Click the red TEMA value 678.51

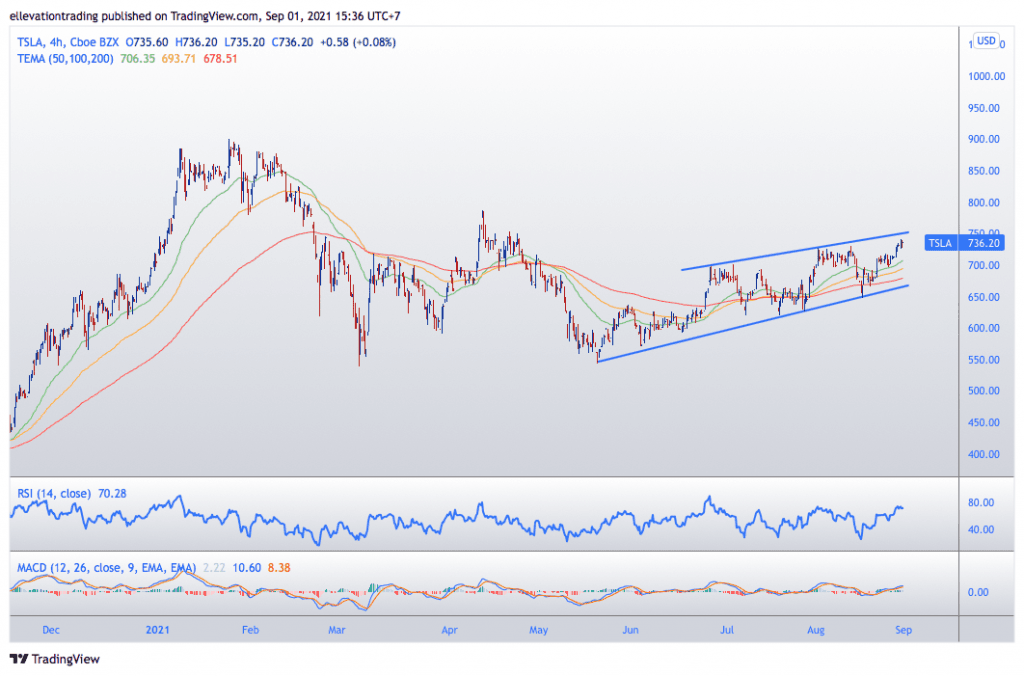pyautogui.click(x=220, y=59)
